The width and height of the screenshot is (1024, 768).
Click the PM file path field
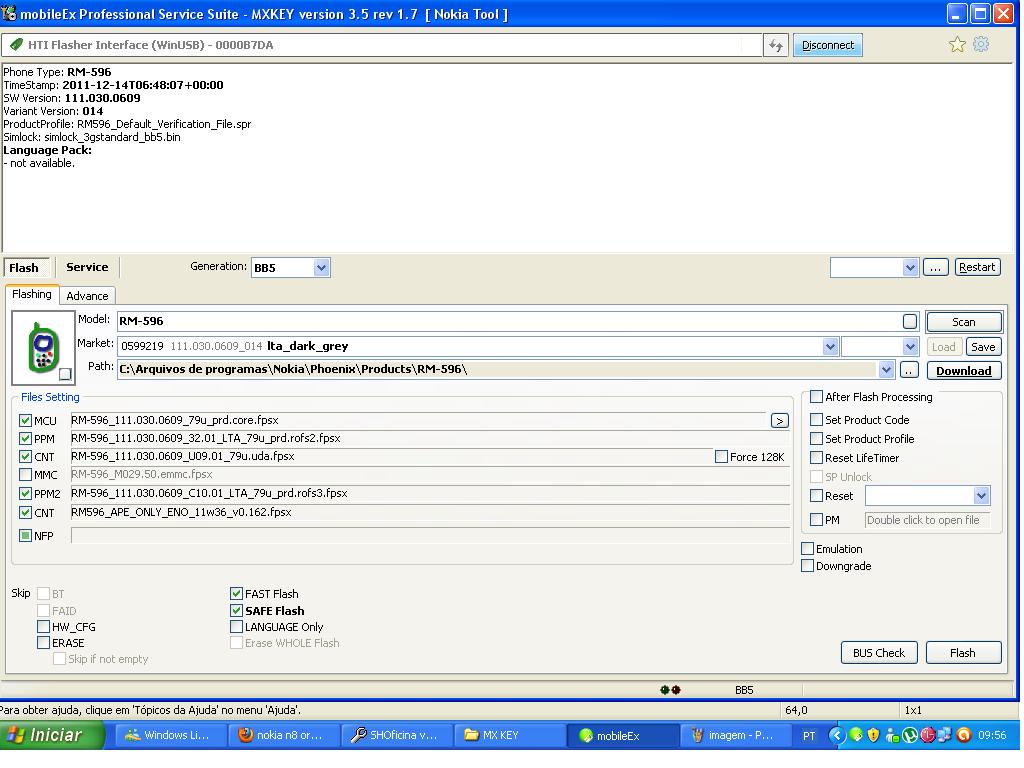(927, 520)
